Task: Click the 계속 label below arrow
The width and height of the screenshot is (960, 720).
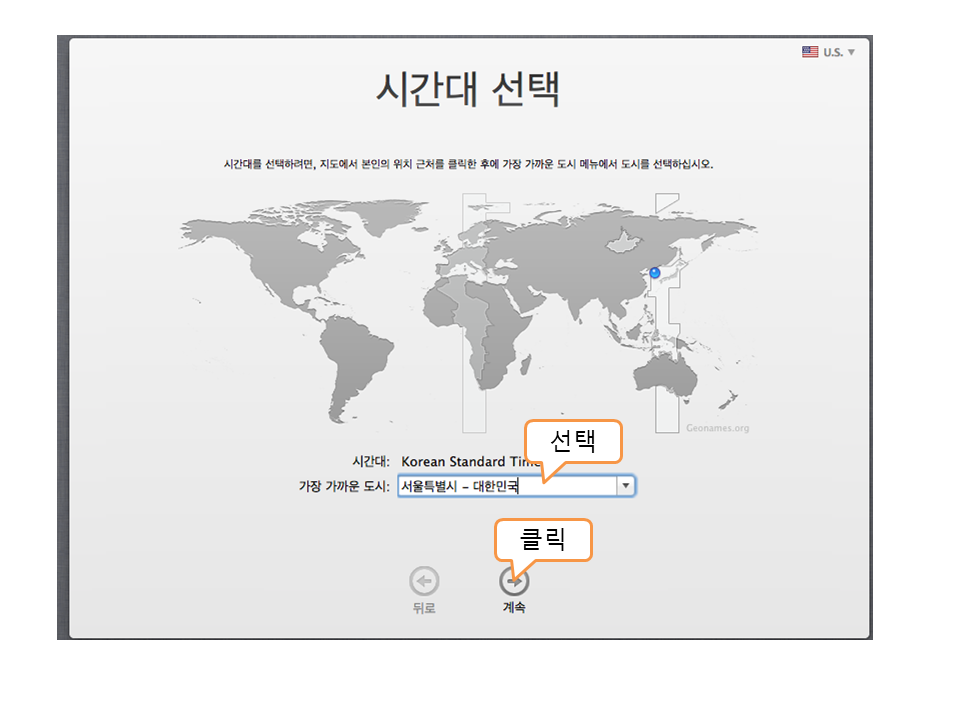Action: click(514, 608)
